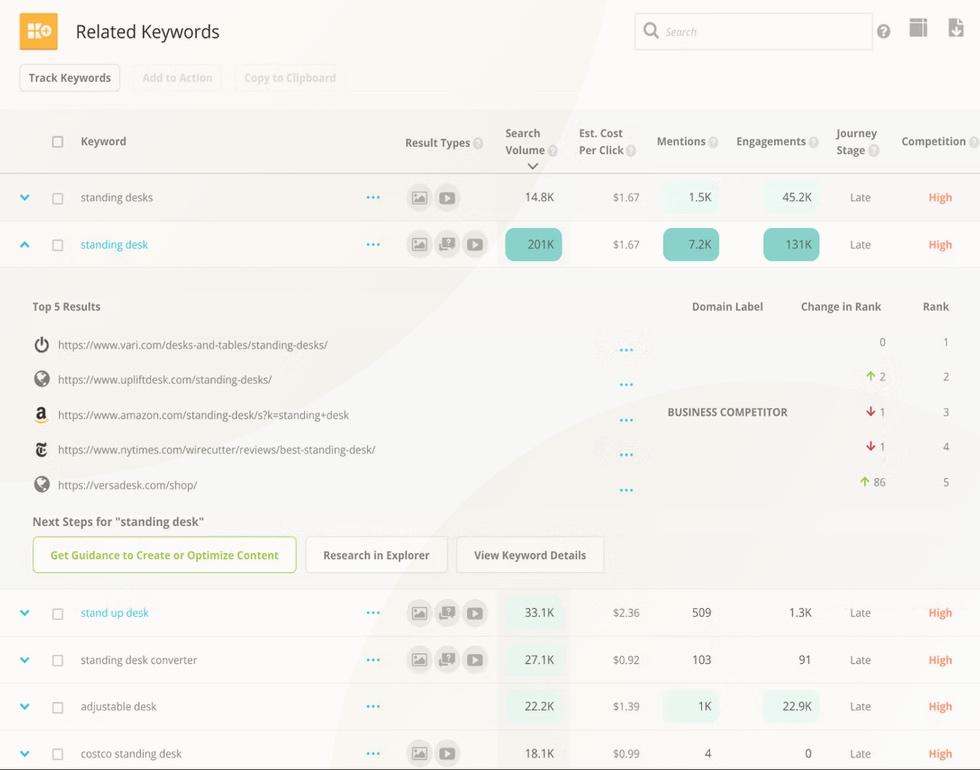The height and width of the screenshot is (770, 980).
Task: Click Get Guidance to Create or Optimize Content
Action: click(164, 555)
